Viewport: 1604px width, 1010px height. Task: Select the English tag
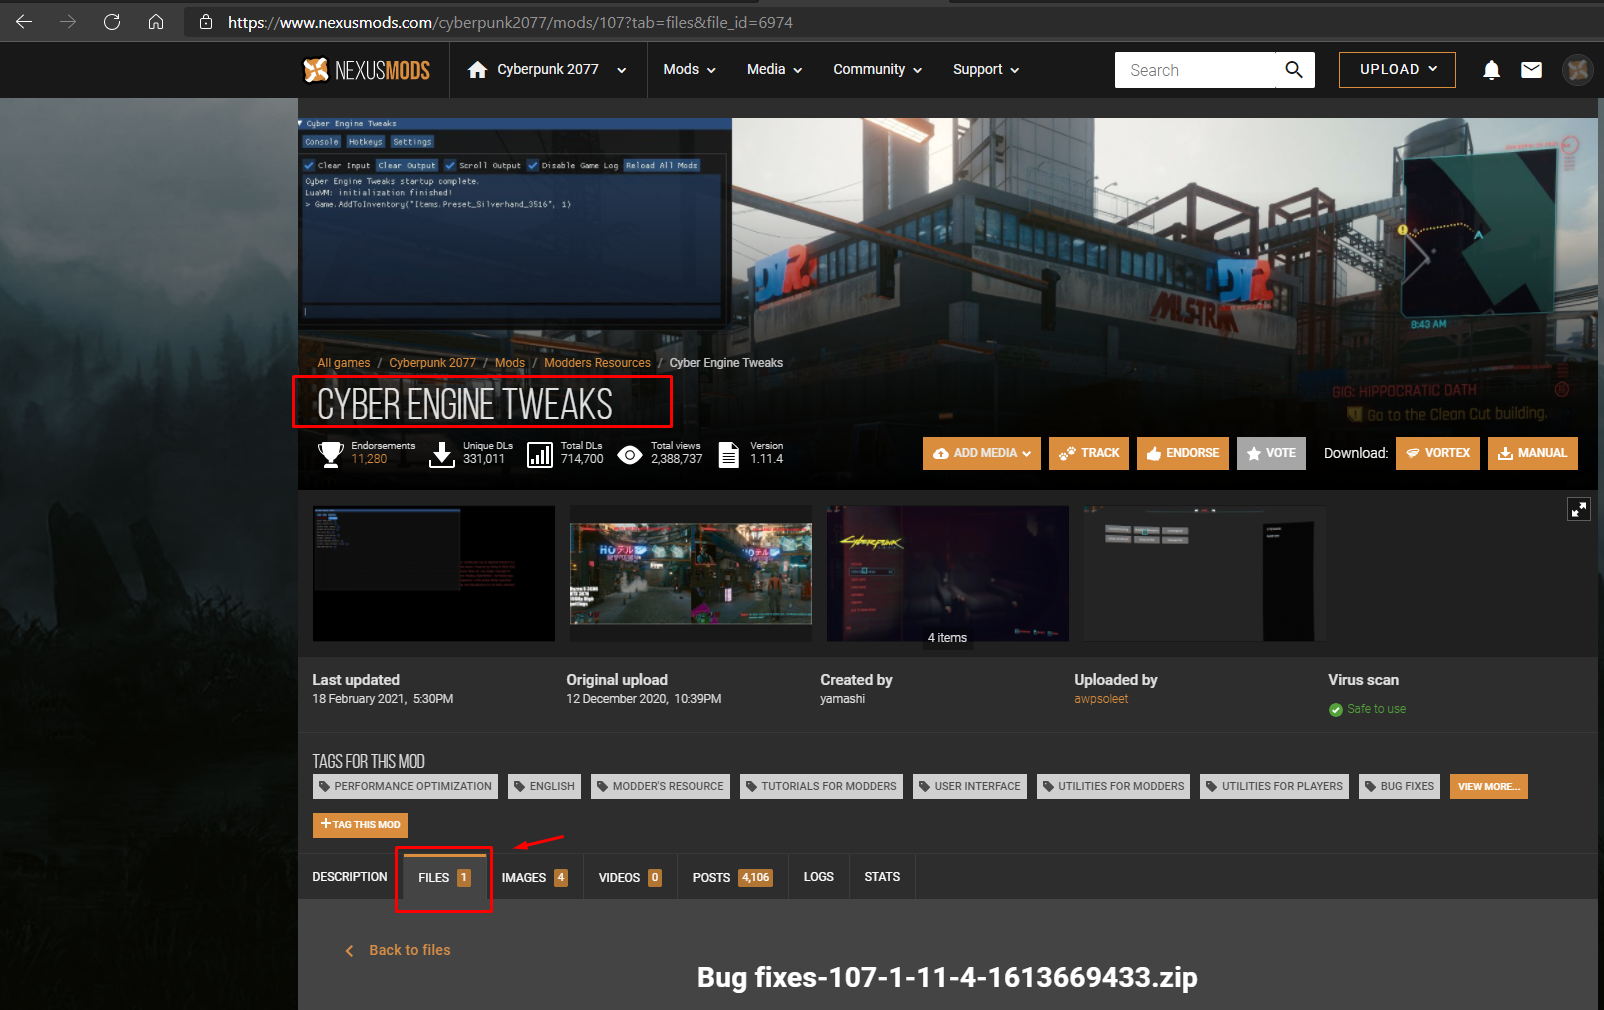545,787
